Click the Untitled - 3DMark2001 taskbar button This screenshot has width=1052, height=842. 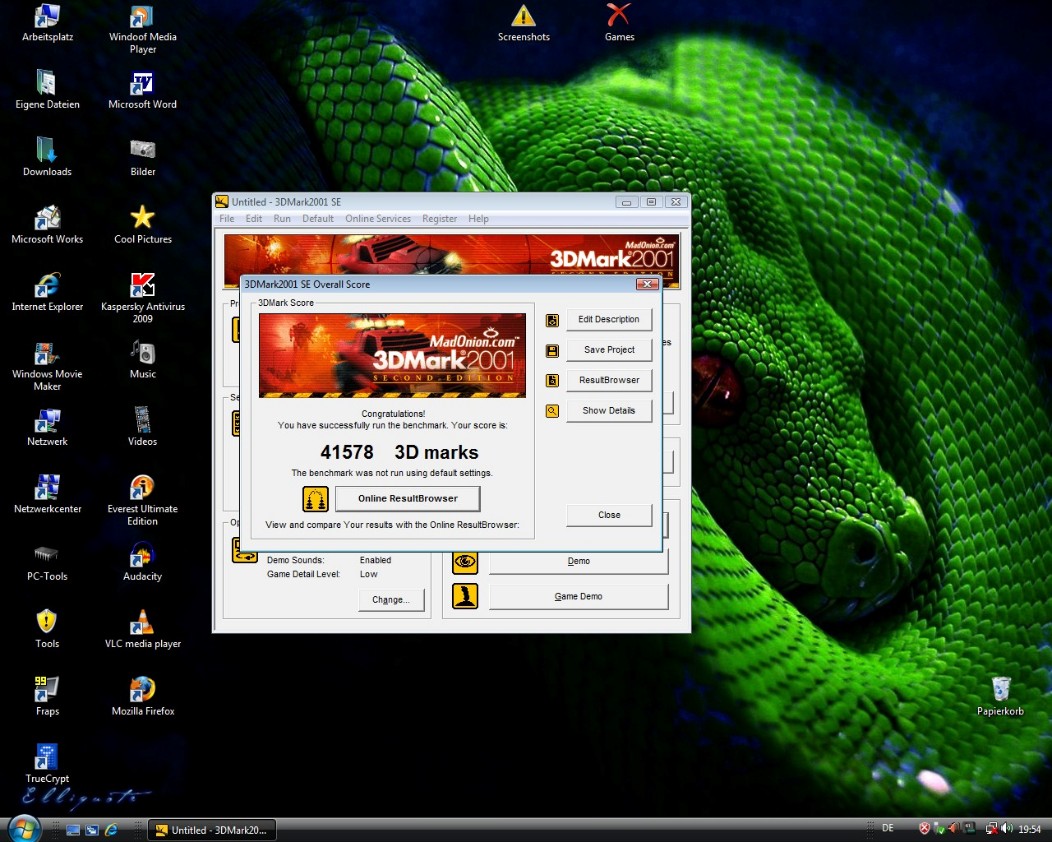(x=211, y=830)
